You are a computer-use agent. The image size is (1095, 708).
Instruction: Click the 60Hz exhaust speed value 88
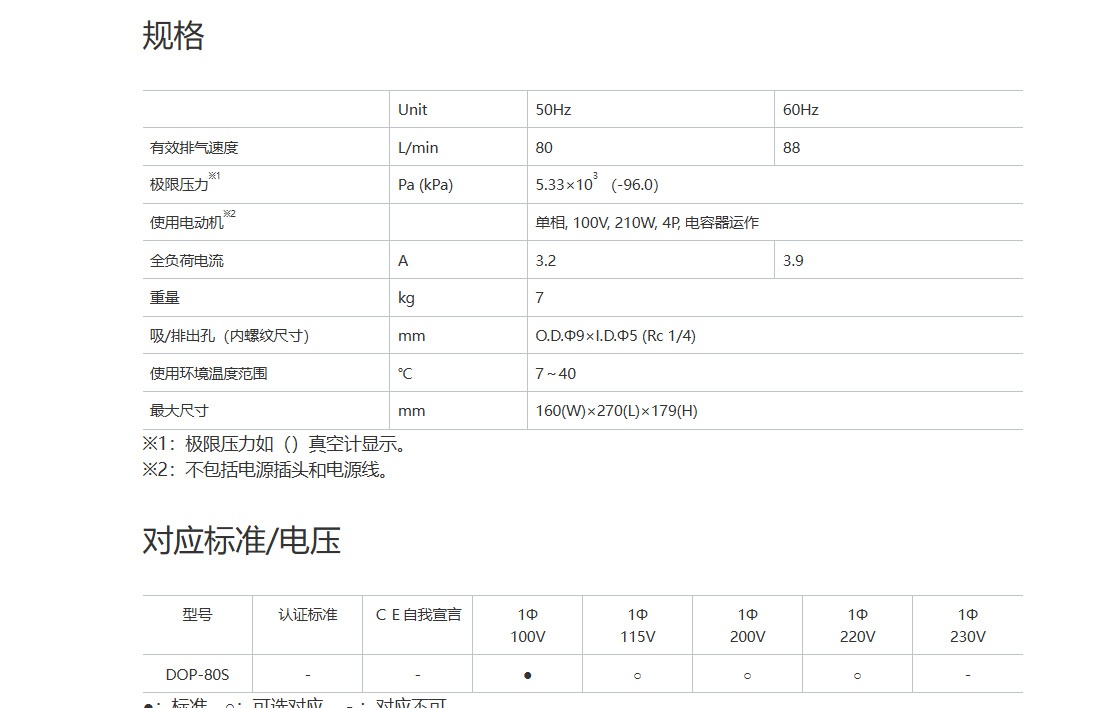791,148
